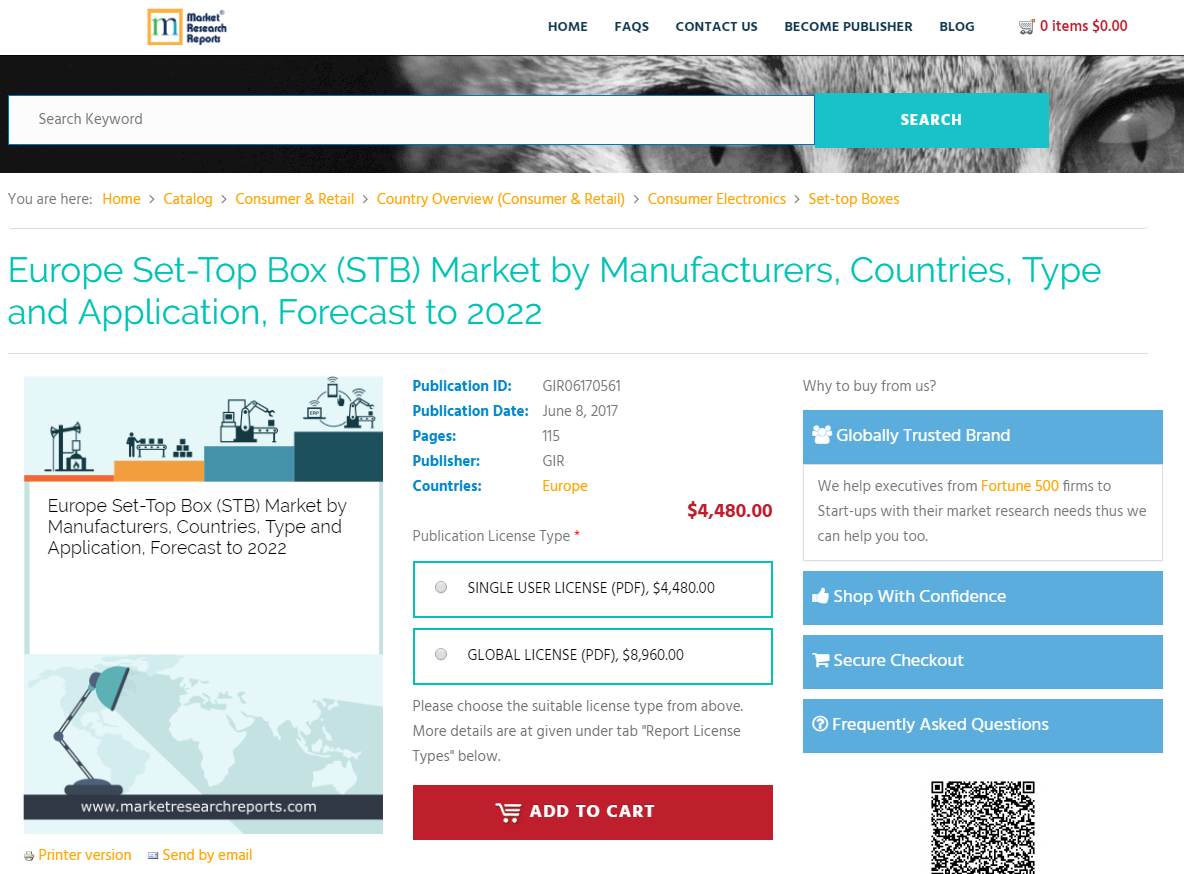This screenshot has height=874, width=1184.
Task: Follow the Home breadcrumb link
Action: [x=122, y=199]
